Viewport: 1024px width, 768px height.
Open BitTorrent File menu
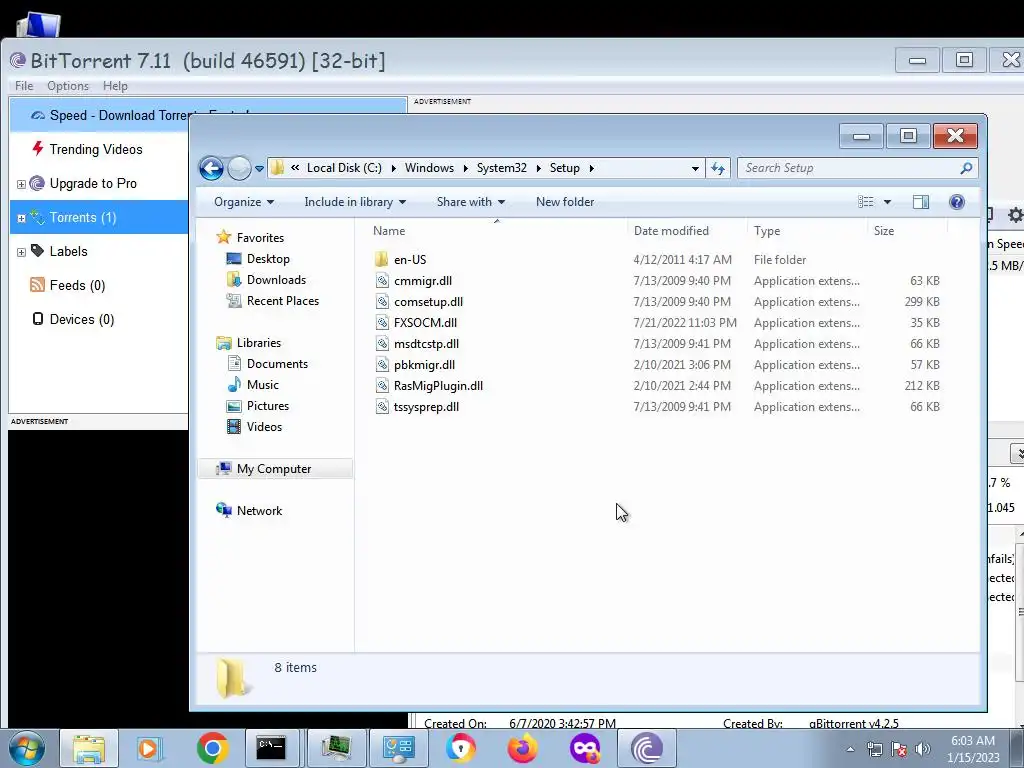point(24,86)
